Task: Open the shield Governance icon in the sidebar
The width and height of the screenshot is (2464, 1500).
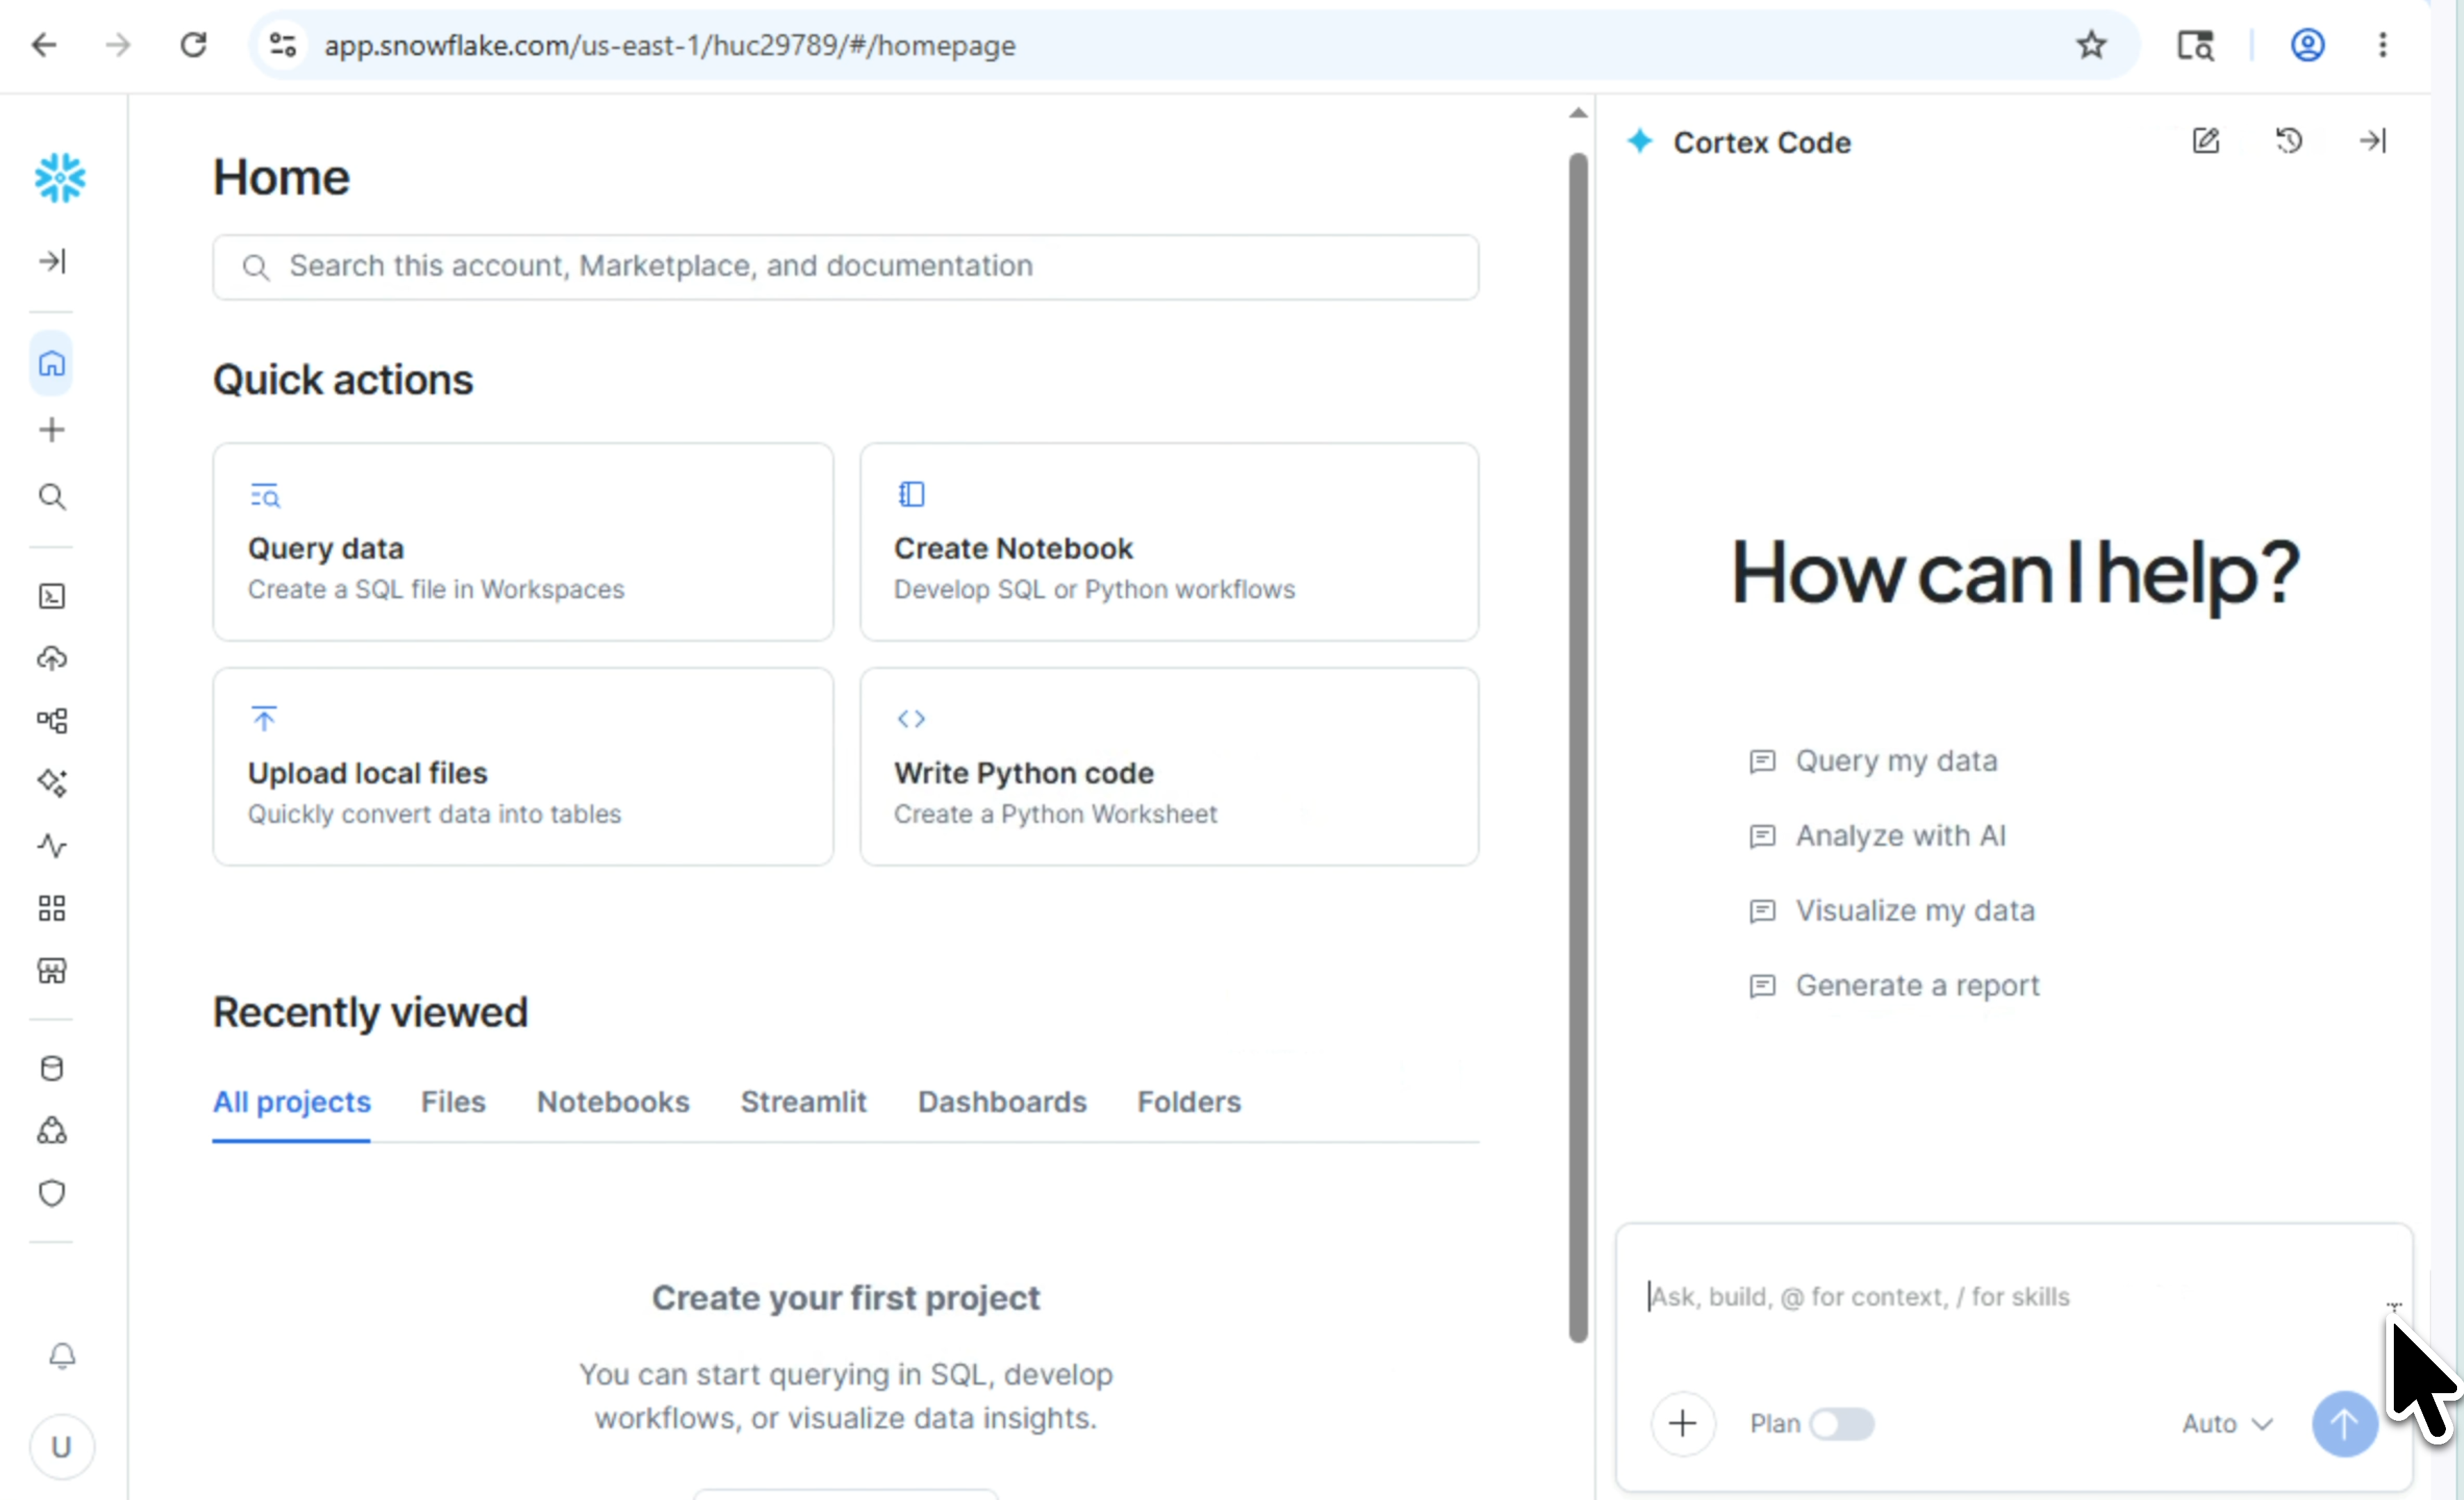Action: (52, 1193)
